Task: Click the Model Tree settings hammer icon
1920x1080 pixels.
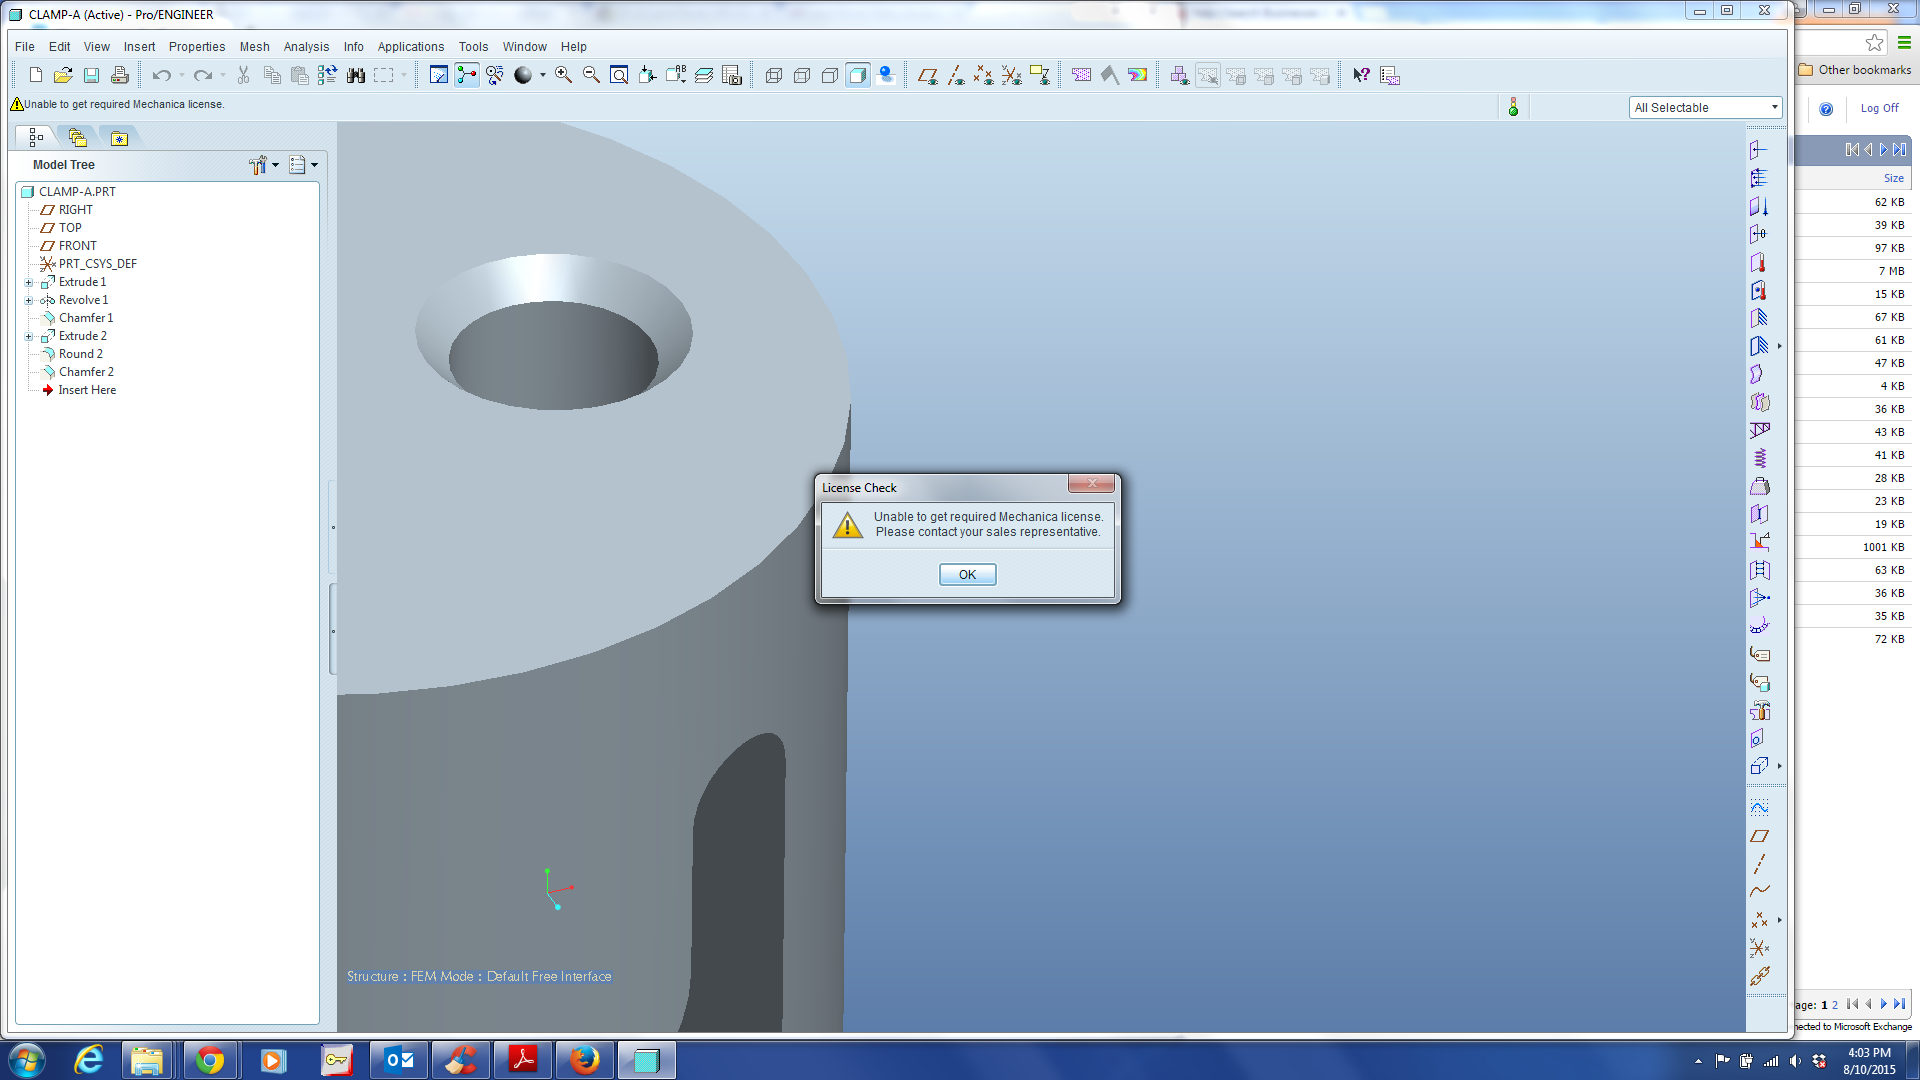Action: 258,165
